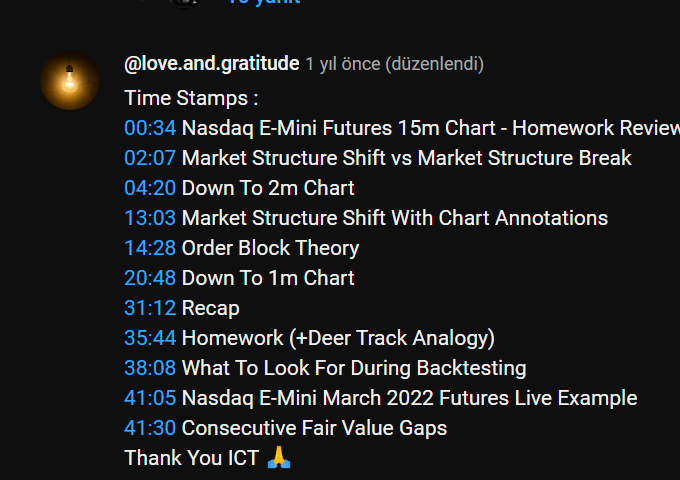Jump to the 31:12 Recap timestamp

150,308
